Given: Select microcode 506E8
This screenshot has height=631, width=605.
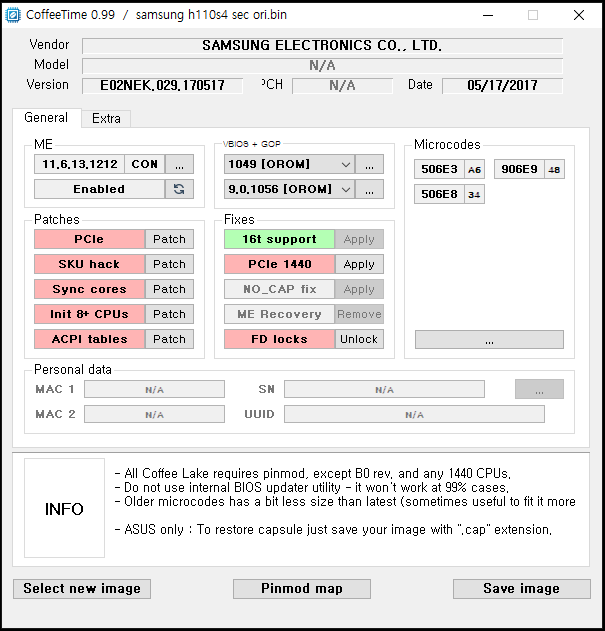Looking at the screenshot, I should click(439, 194).
